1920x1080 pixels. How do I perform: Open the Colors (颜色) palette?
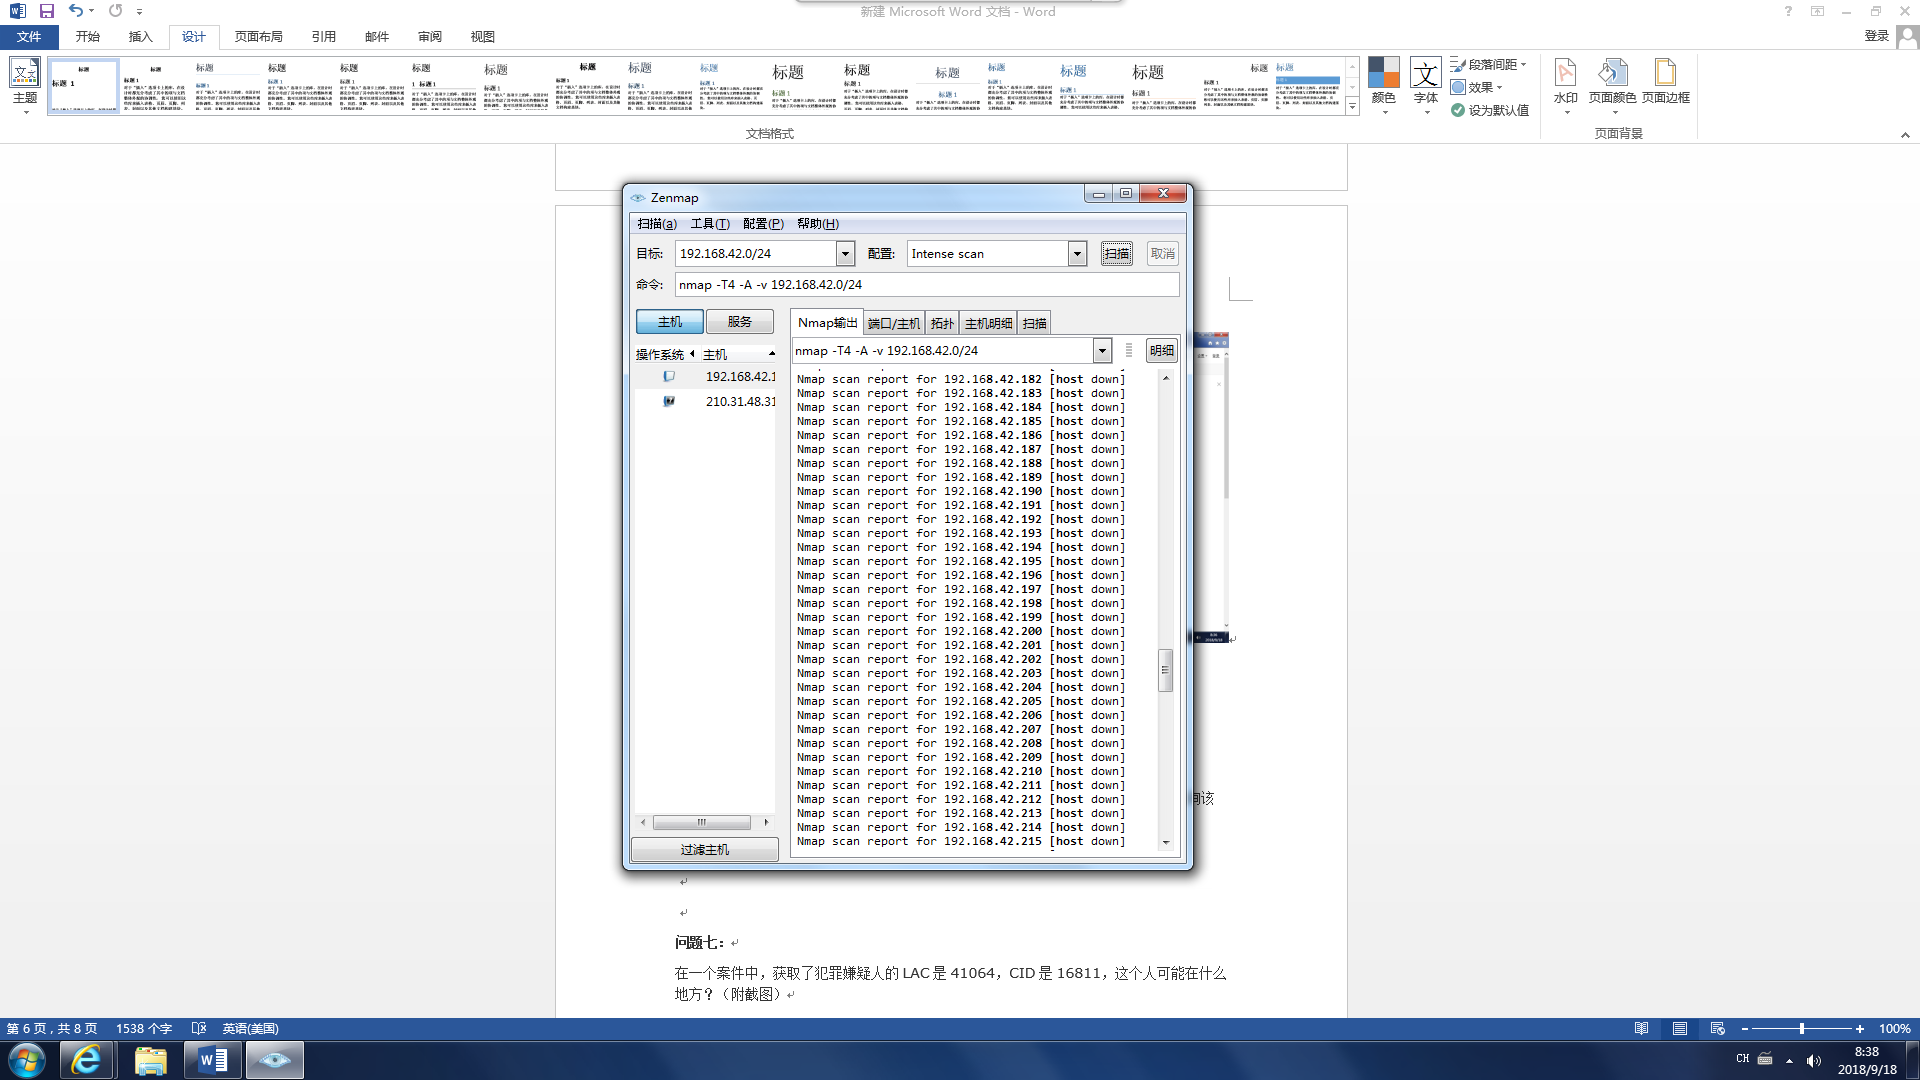coord(1384,86)
